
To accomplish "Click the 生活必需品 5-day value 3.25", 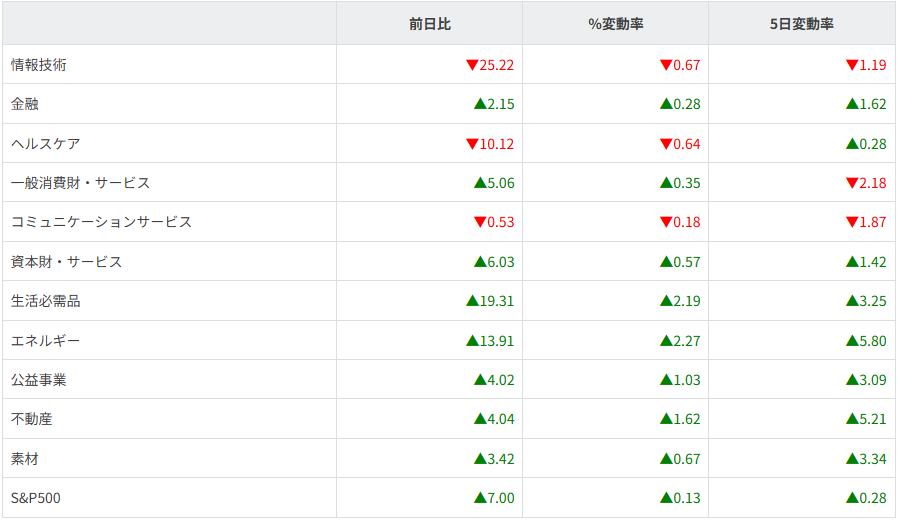I will coord(872,301).
